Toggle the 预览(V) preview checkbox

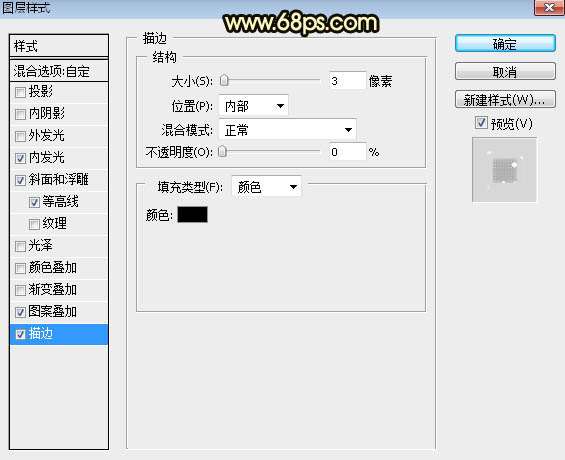click(x=481, y=123)
